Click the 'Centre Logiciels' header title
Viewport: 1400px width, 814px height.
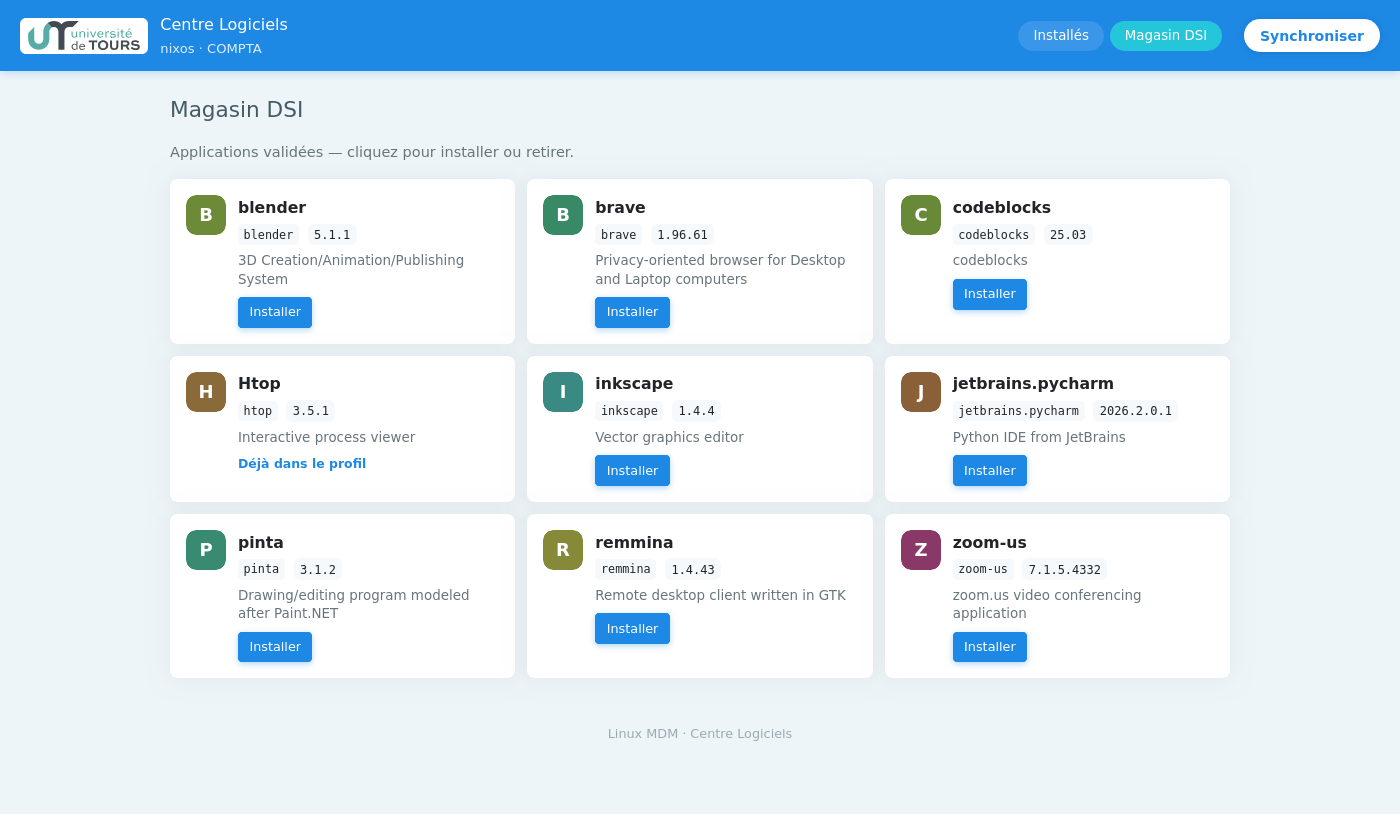(224, 25)
